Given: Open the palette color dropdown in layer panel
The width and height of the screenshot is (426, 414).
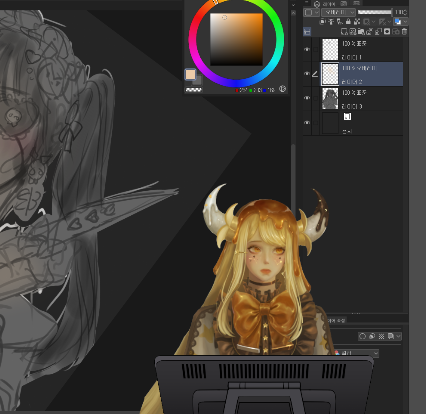Looking at the screenshot, I should 311,12.
